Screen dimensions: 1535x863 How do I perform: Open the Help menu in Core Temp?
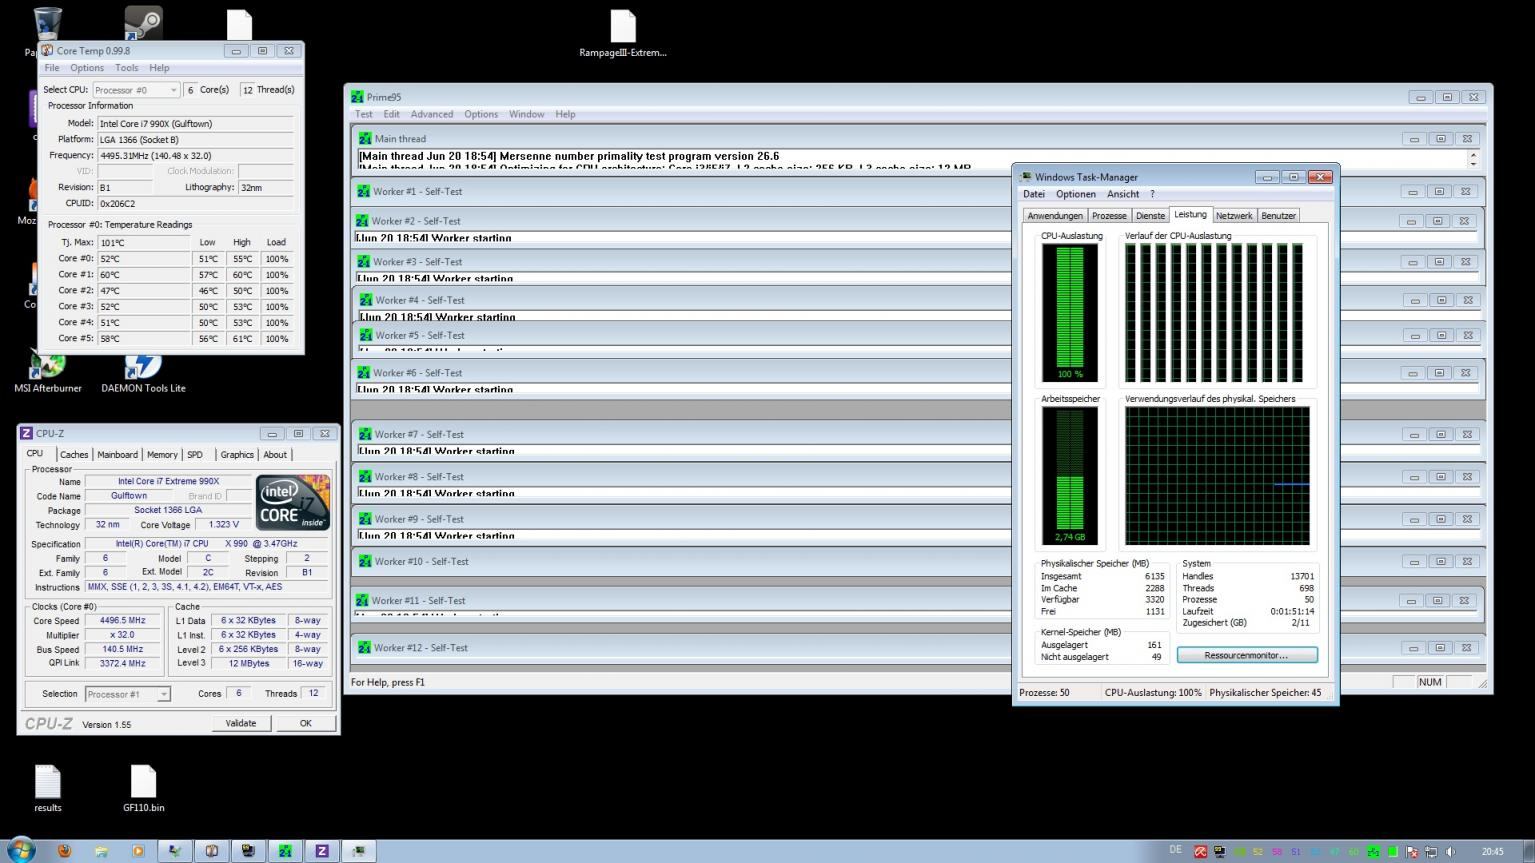click(159, 68)
